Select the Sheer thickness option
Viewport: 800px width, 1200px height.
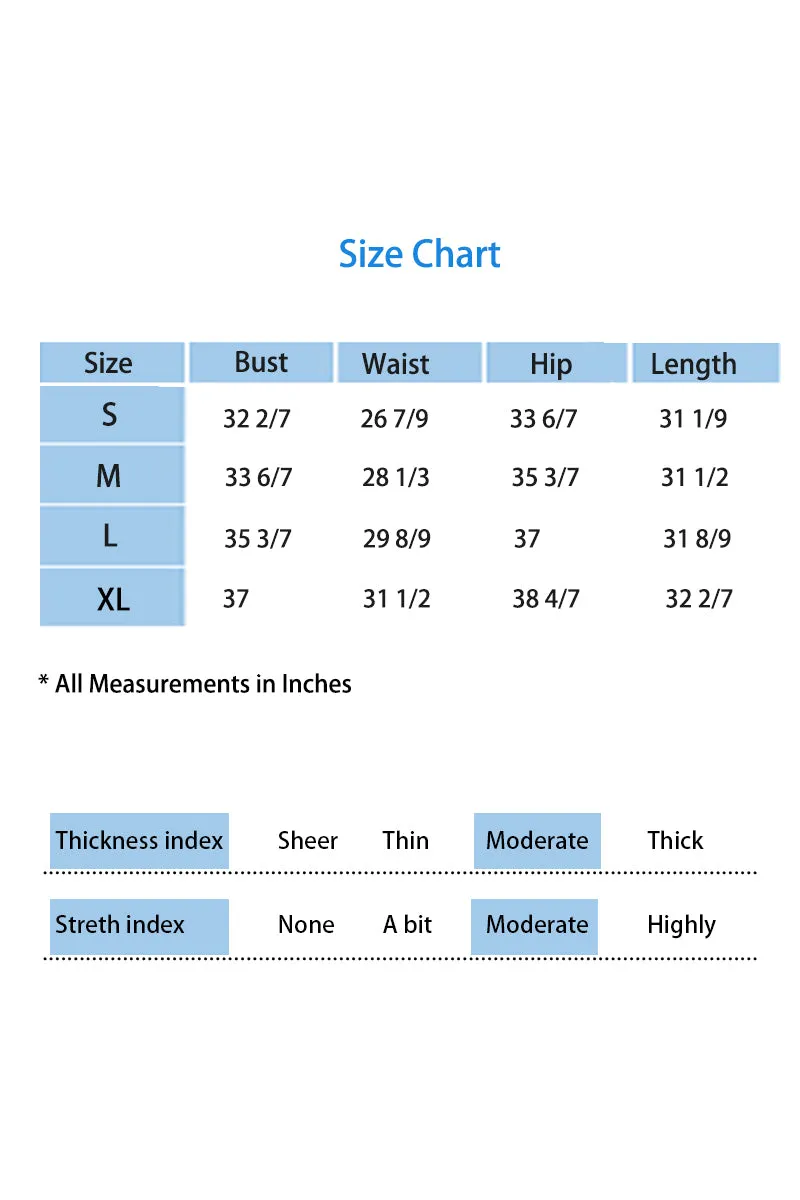point(308,841)
